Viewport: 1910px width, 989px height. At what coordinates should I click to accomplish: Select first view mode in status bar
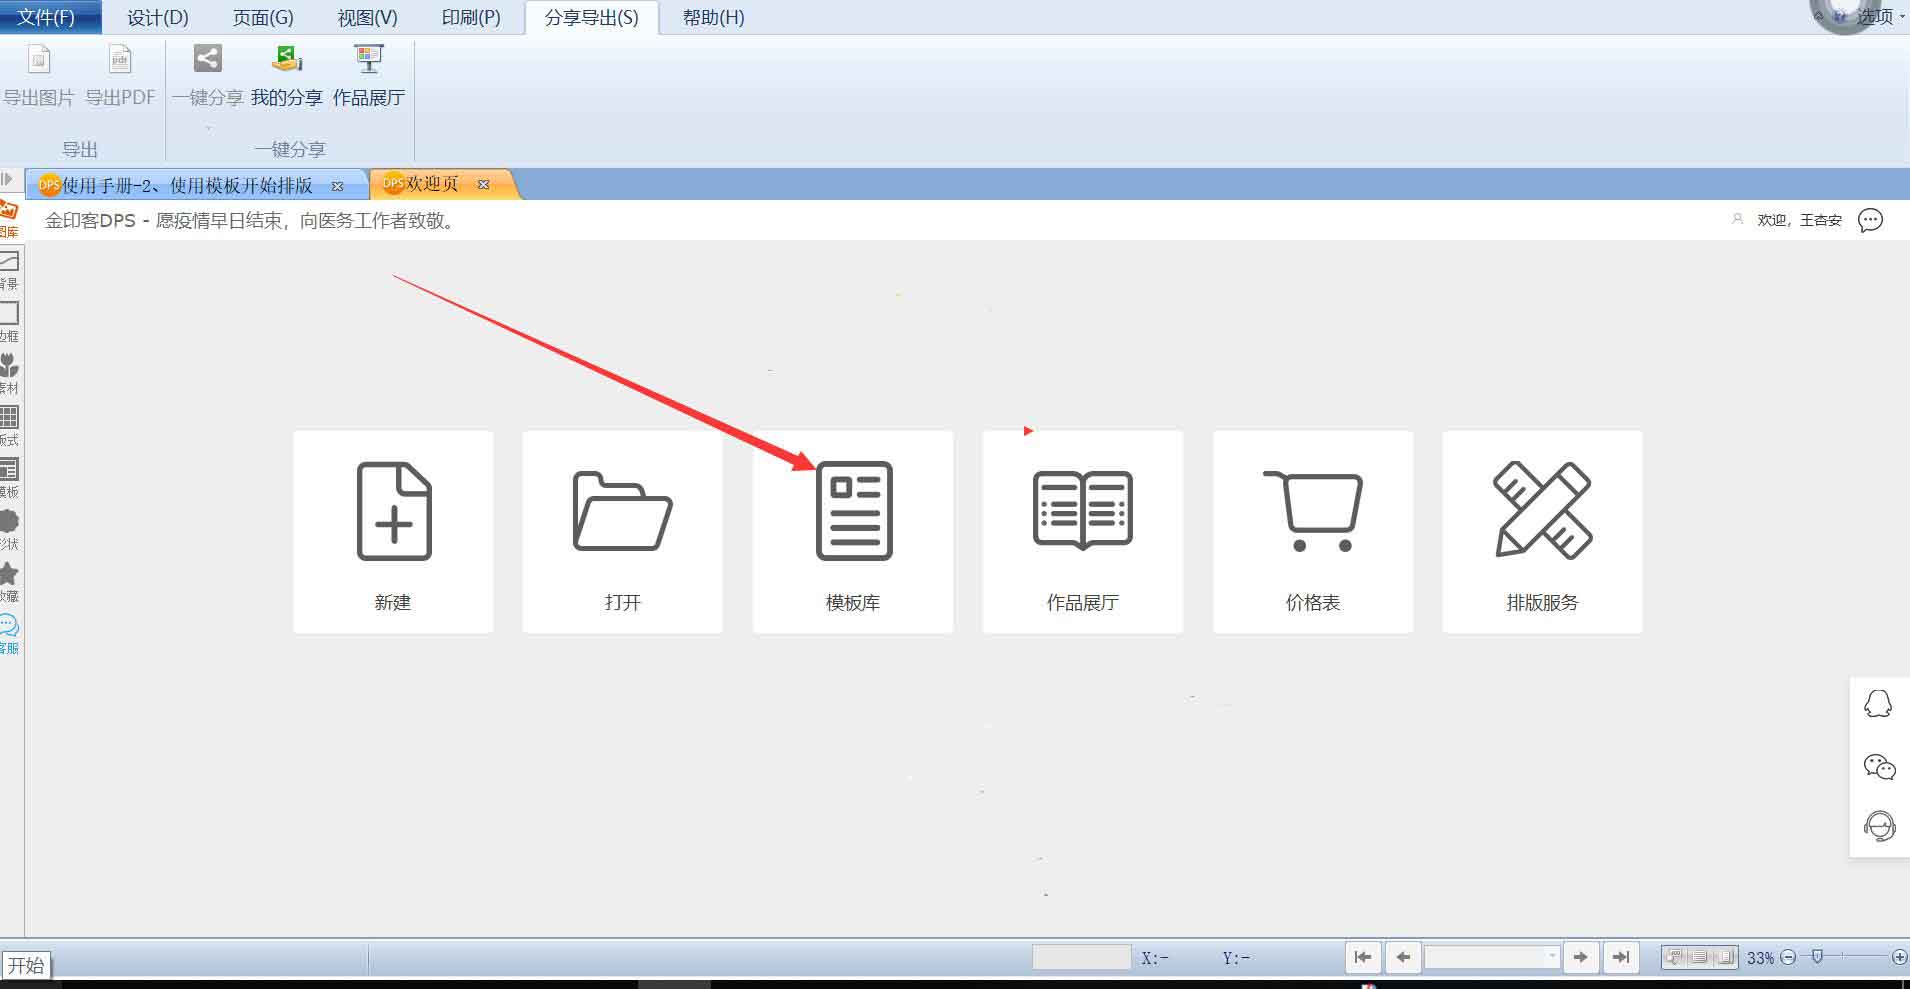[x=1675, y=957]
